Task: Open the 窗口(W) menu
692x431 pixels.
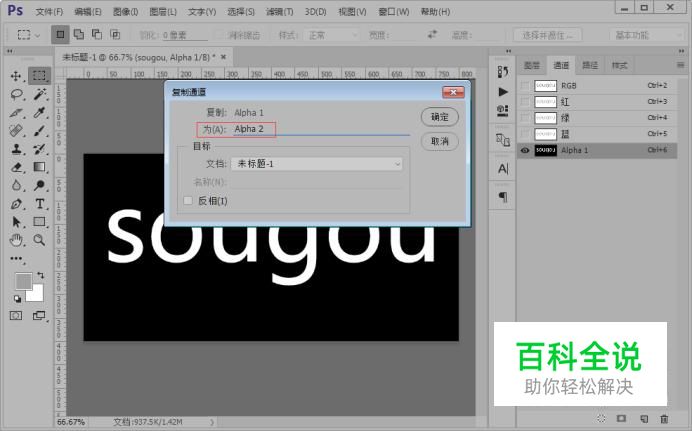Action: [394, 11]
